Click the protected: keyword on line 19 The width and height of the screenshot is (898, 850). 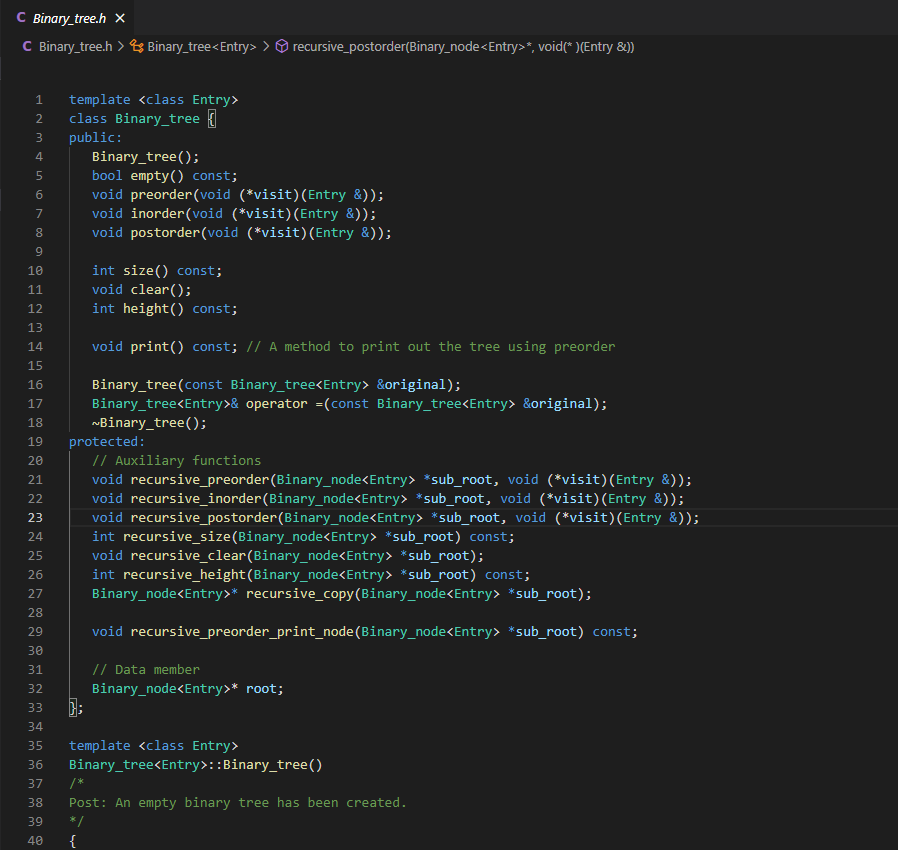pos(107,441)
